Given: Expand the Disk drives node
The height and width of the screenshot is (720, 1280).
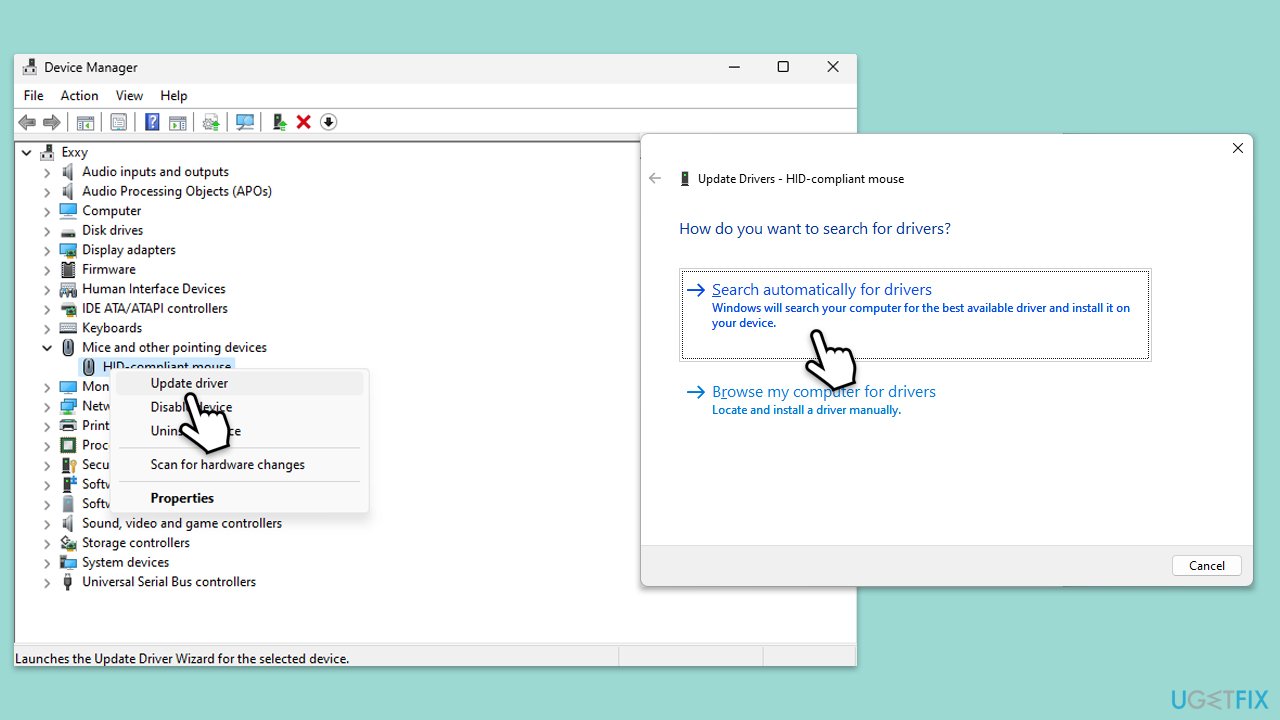Looking at the screenshot, I should pyautogui.click(x=46, y=230).
